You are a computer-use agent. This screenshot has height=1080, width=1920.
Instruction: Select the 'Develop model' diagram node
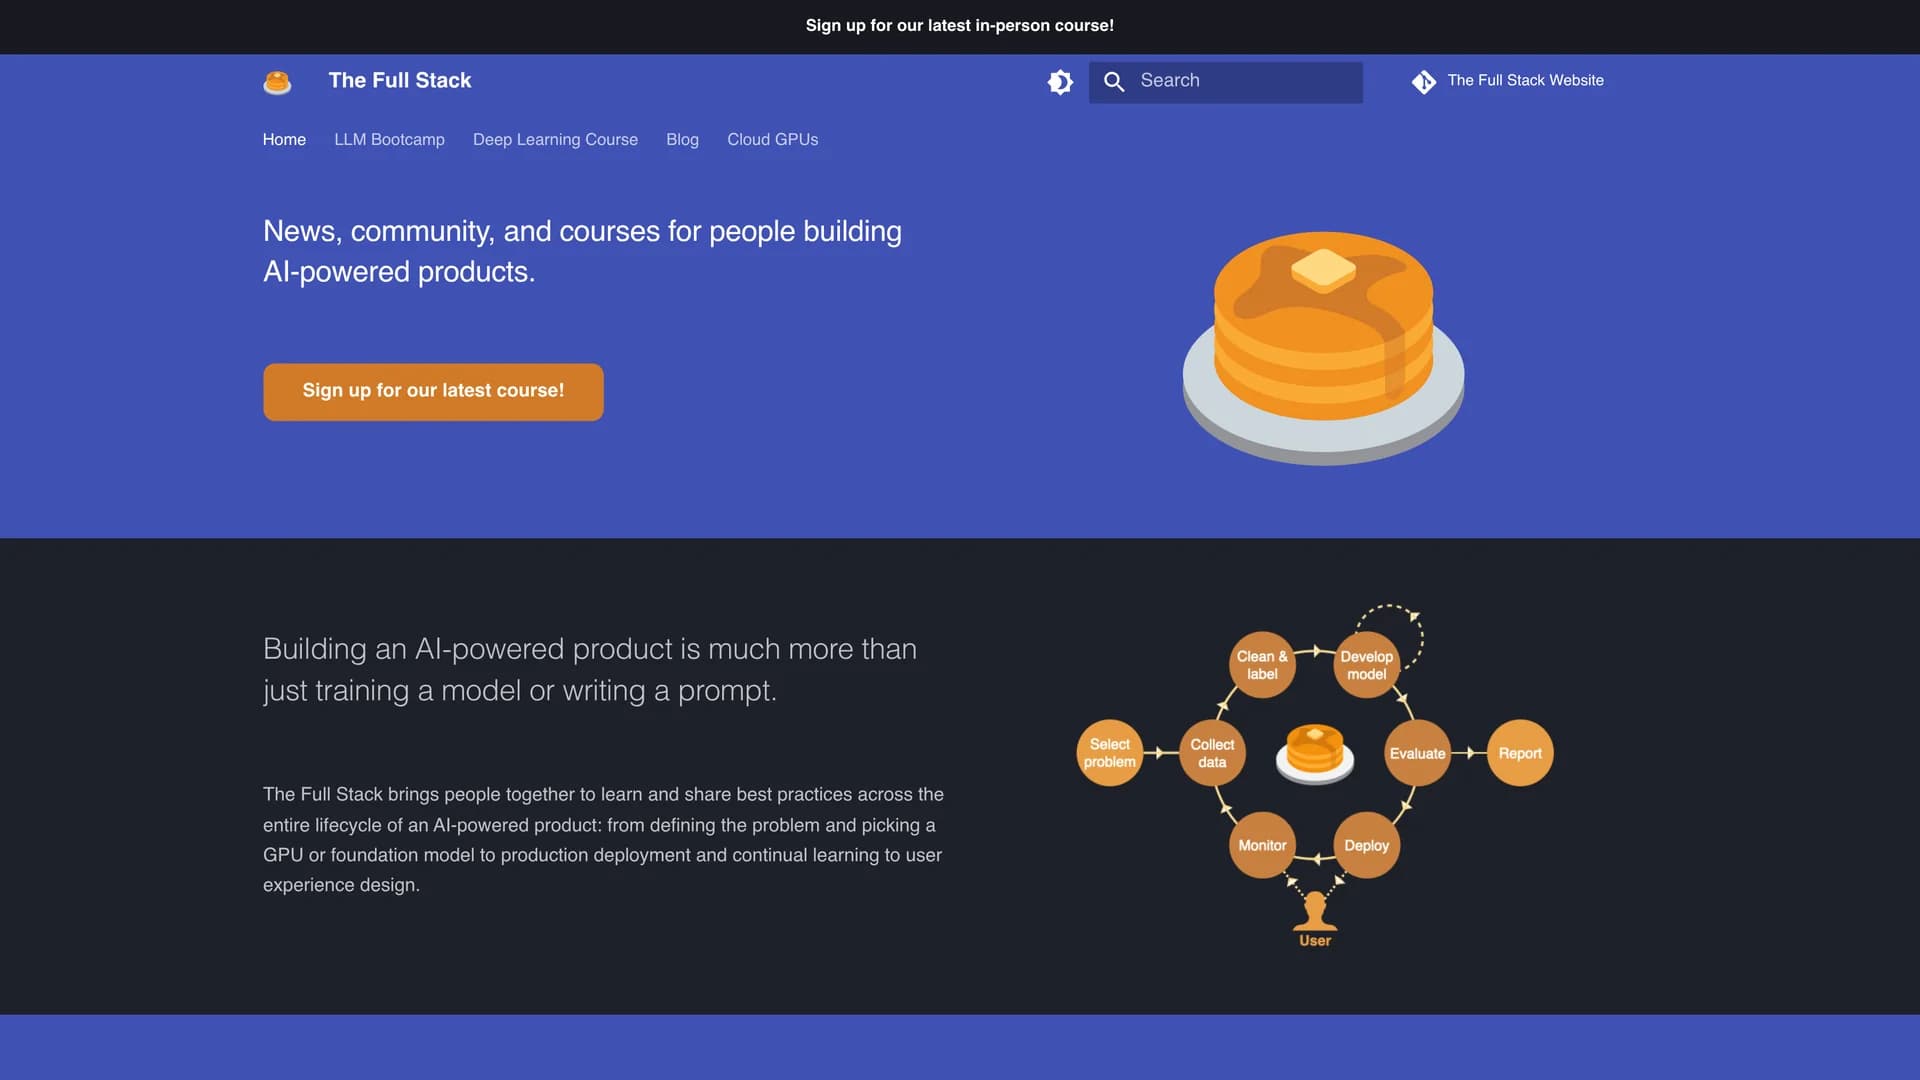click(1366, 665)
